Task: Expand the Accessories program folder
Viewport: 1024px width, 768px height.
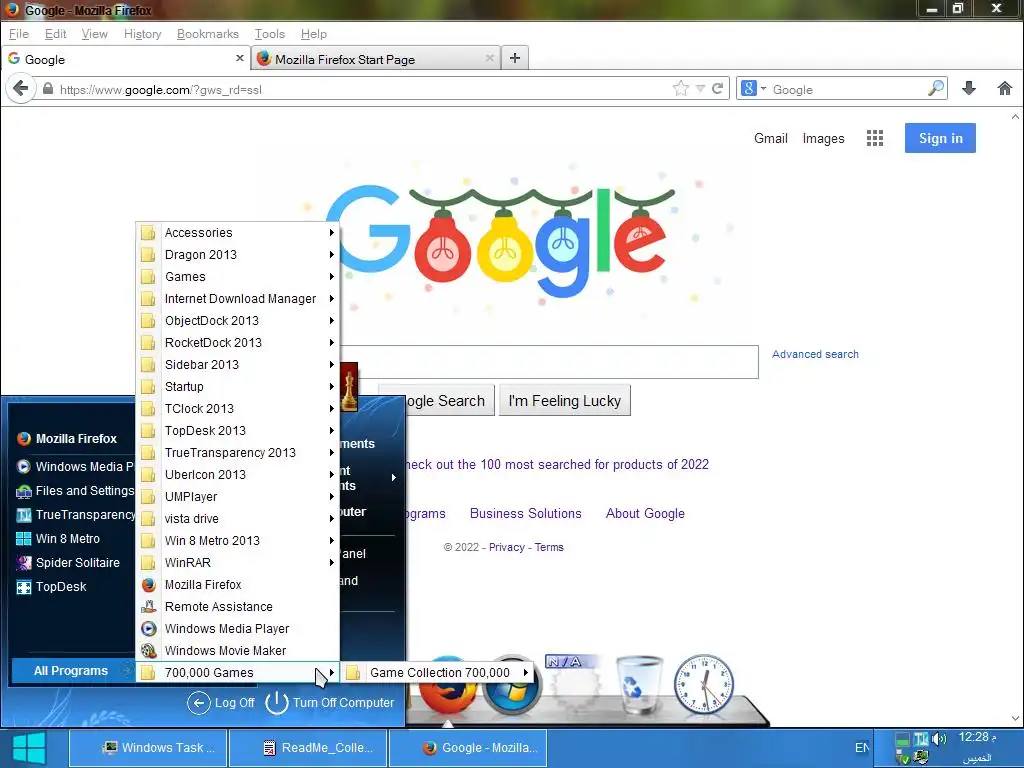Action: click(x=238, y=232)
